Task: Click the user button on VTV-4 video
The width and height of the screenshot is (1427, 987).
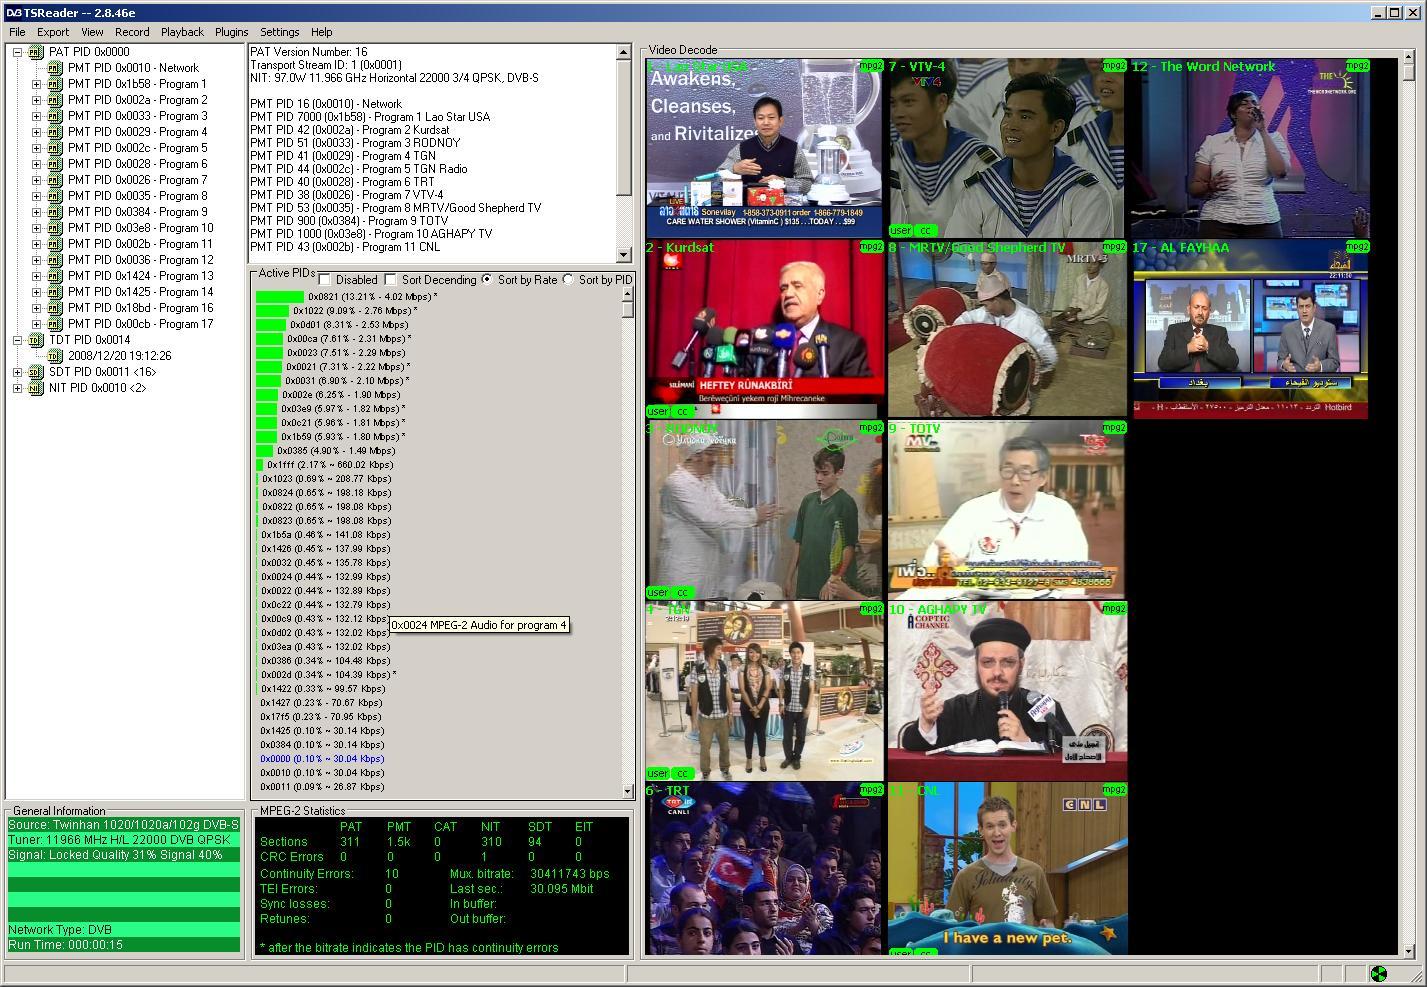Action: [x=900, y=230]
